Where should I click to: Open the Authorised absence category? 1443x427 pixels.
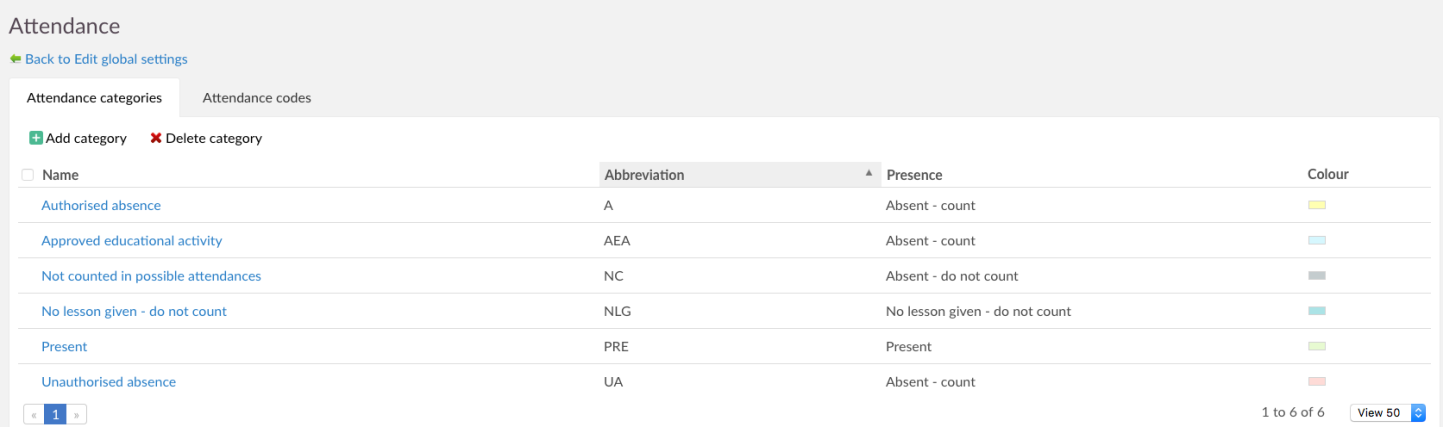[x=101, y=205]
